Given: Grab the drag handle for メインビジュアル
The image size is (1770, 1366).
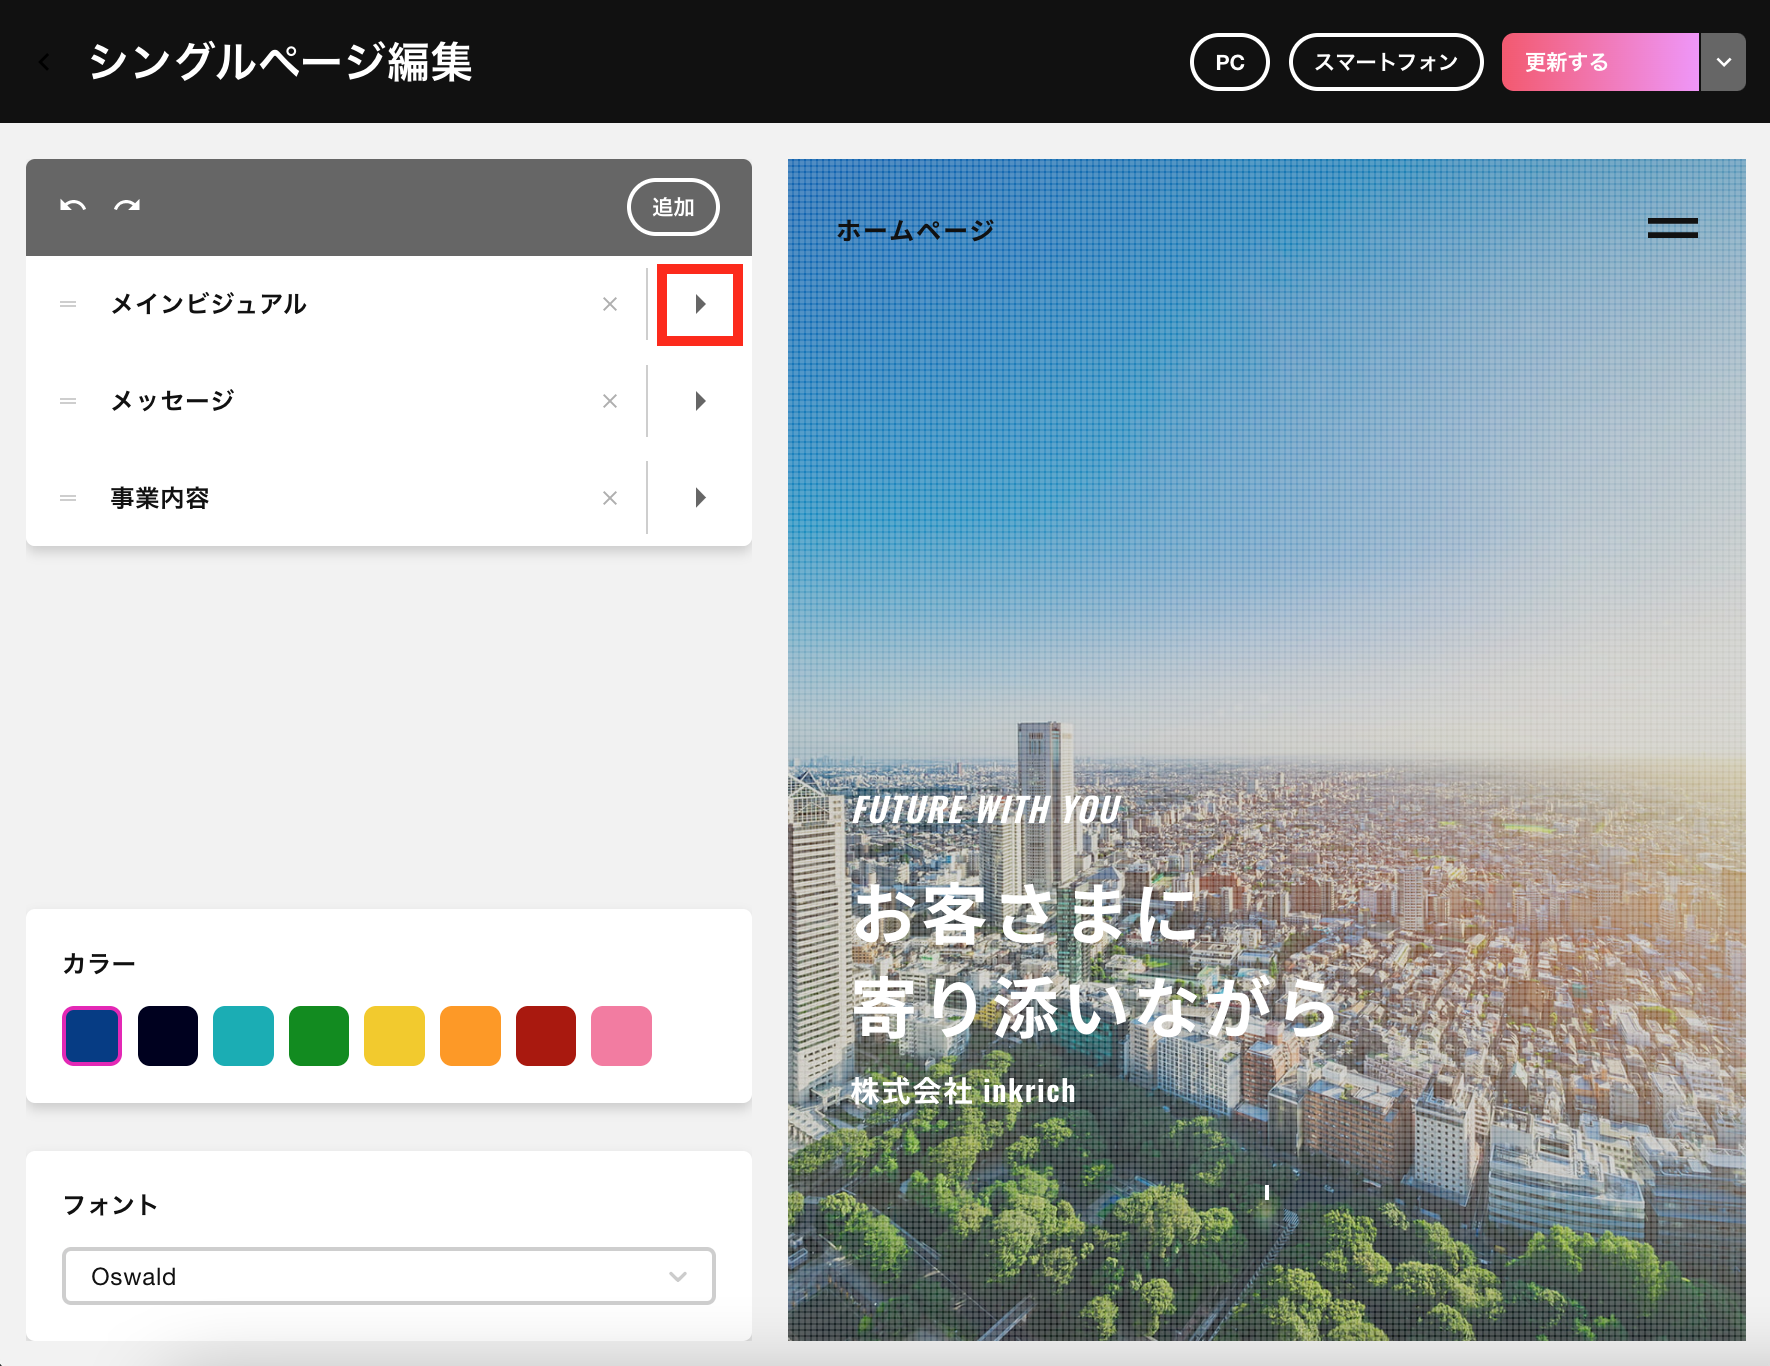Looking at the screenshot, I should [68, 304].
